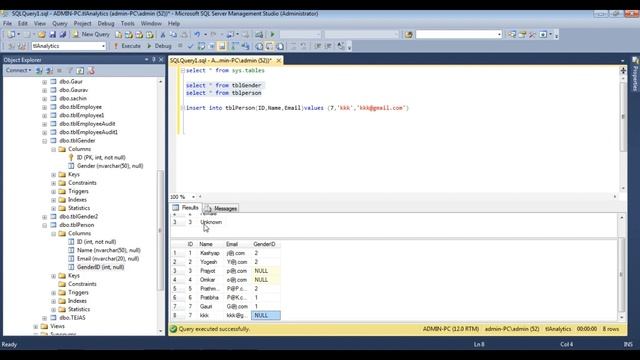Image resolution: width=640 pixels, height=360 pixels.
Task: Expand the dbo.tblGender2 table node
Action: [x=44, y=217]
